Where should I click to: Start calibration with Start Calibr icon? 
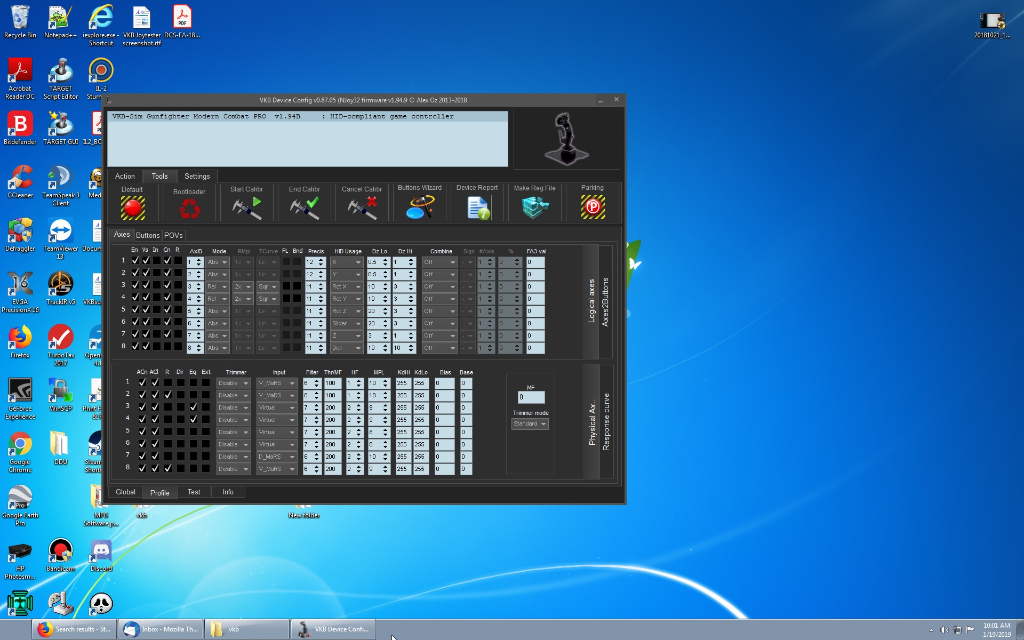247,207
